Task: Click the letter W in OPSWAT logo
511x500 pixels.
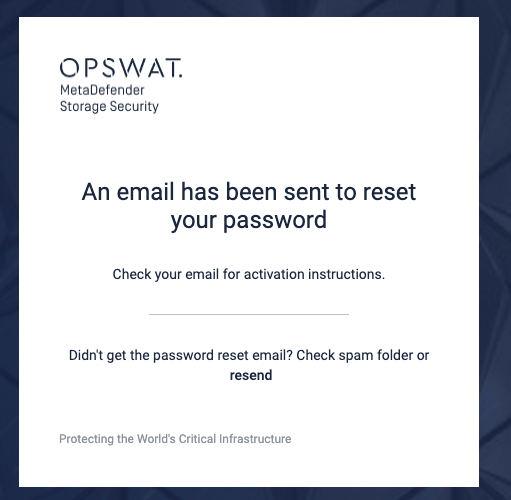Action: click(x=135, y=68)
